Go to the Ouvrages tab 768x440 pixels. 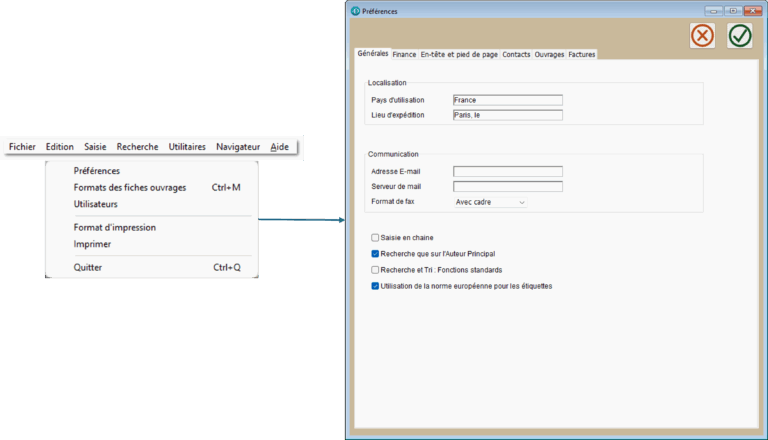(x=549, y=55)
